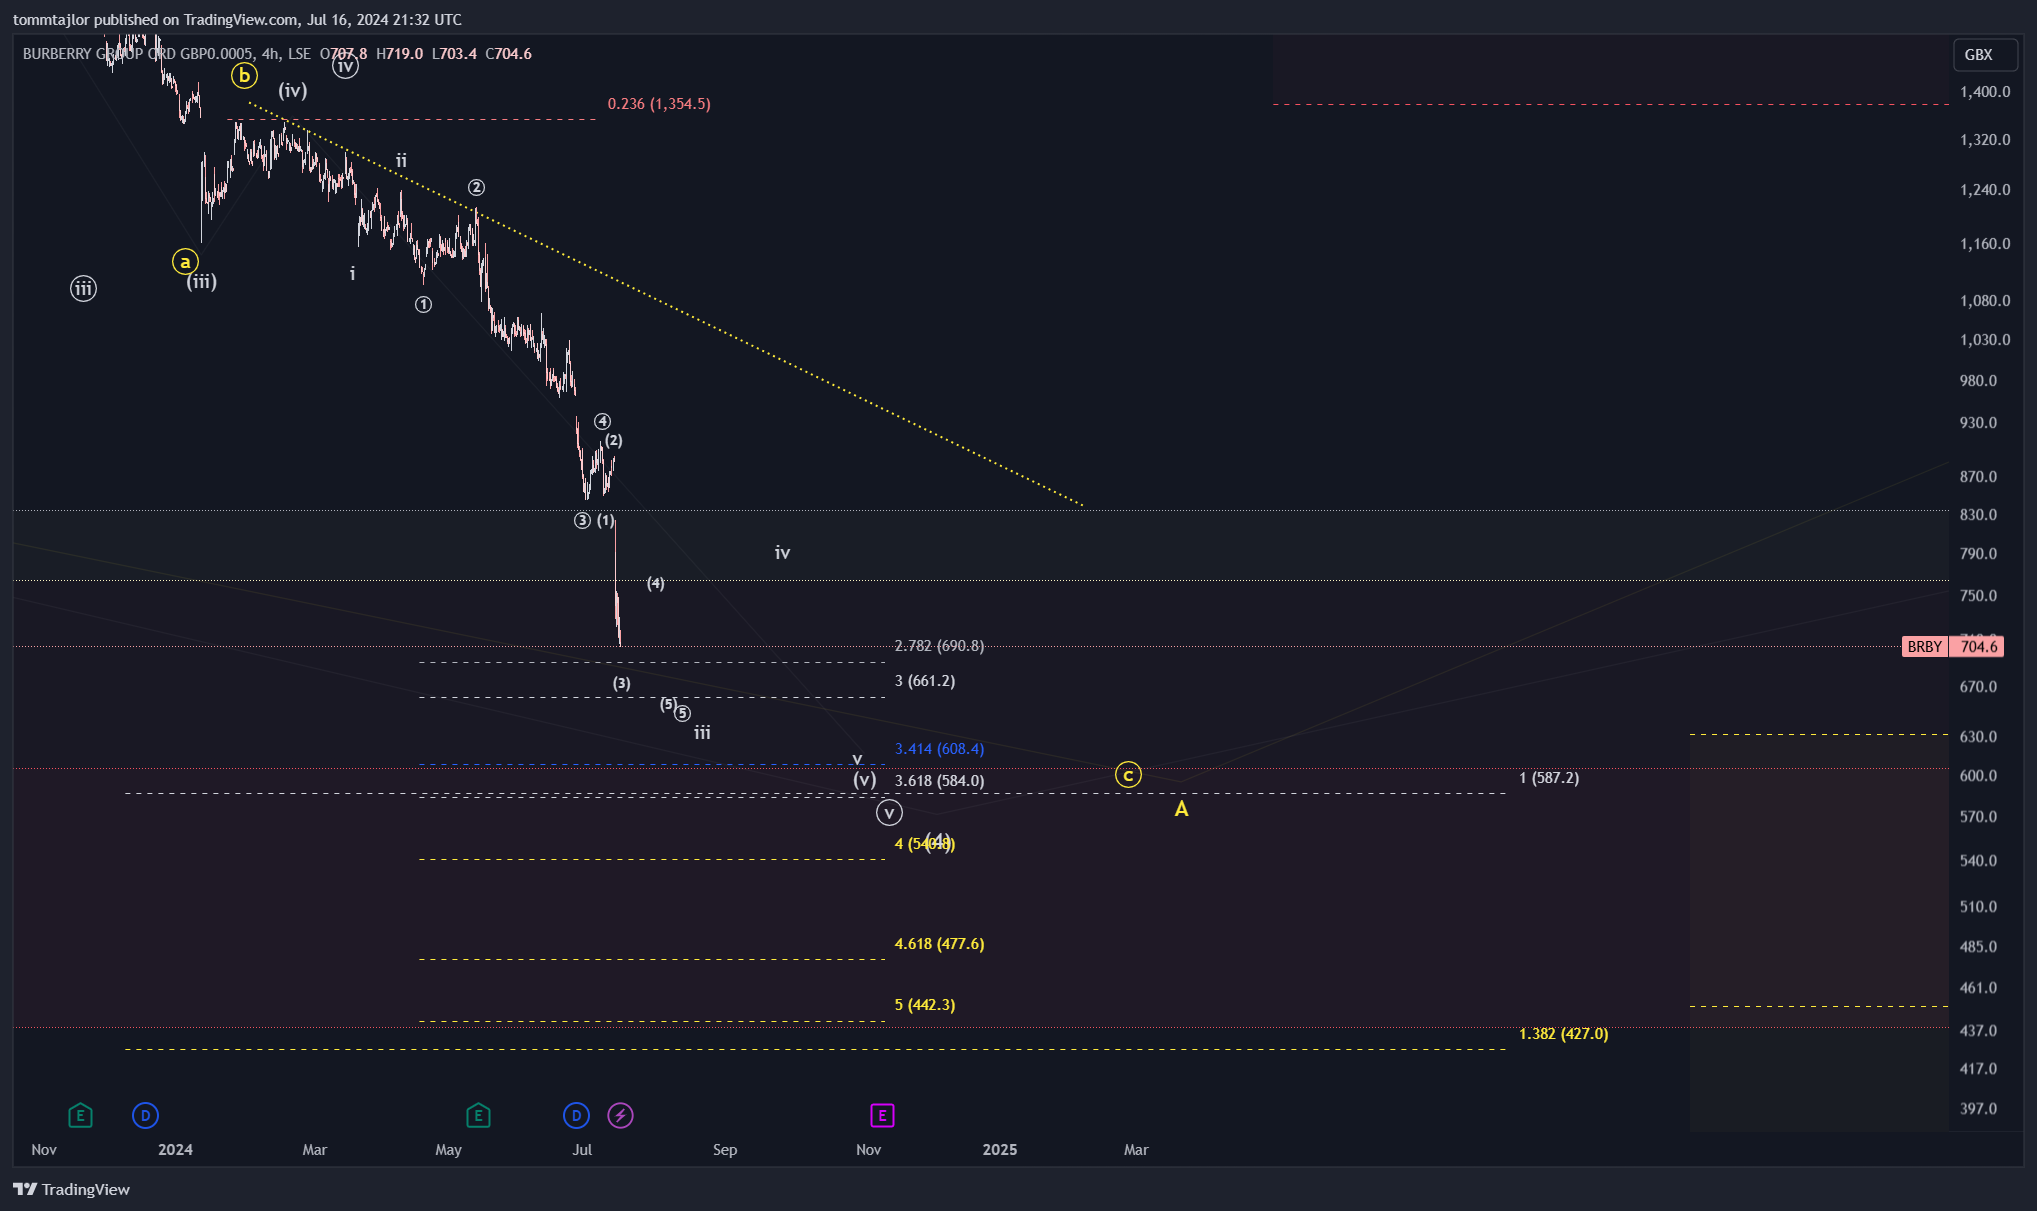The image size is (2037, 1211).
Task: Click the 'Jul' time axis label
Action: click(582, 1150)
